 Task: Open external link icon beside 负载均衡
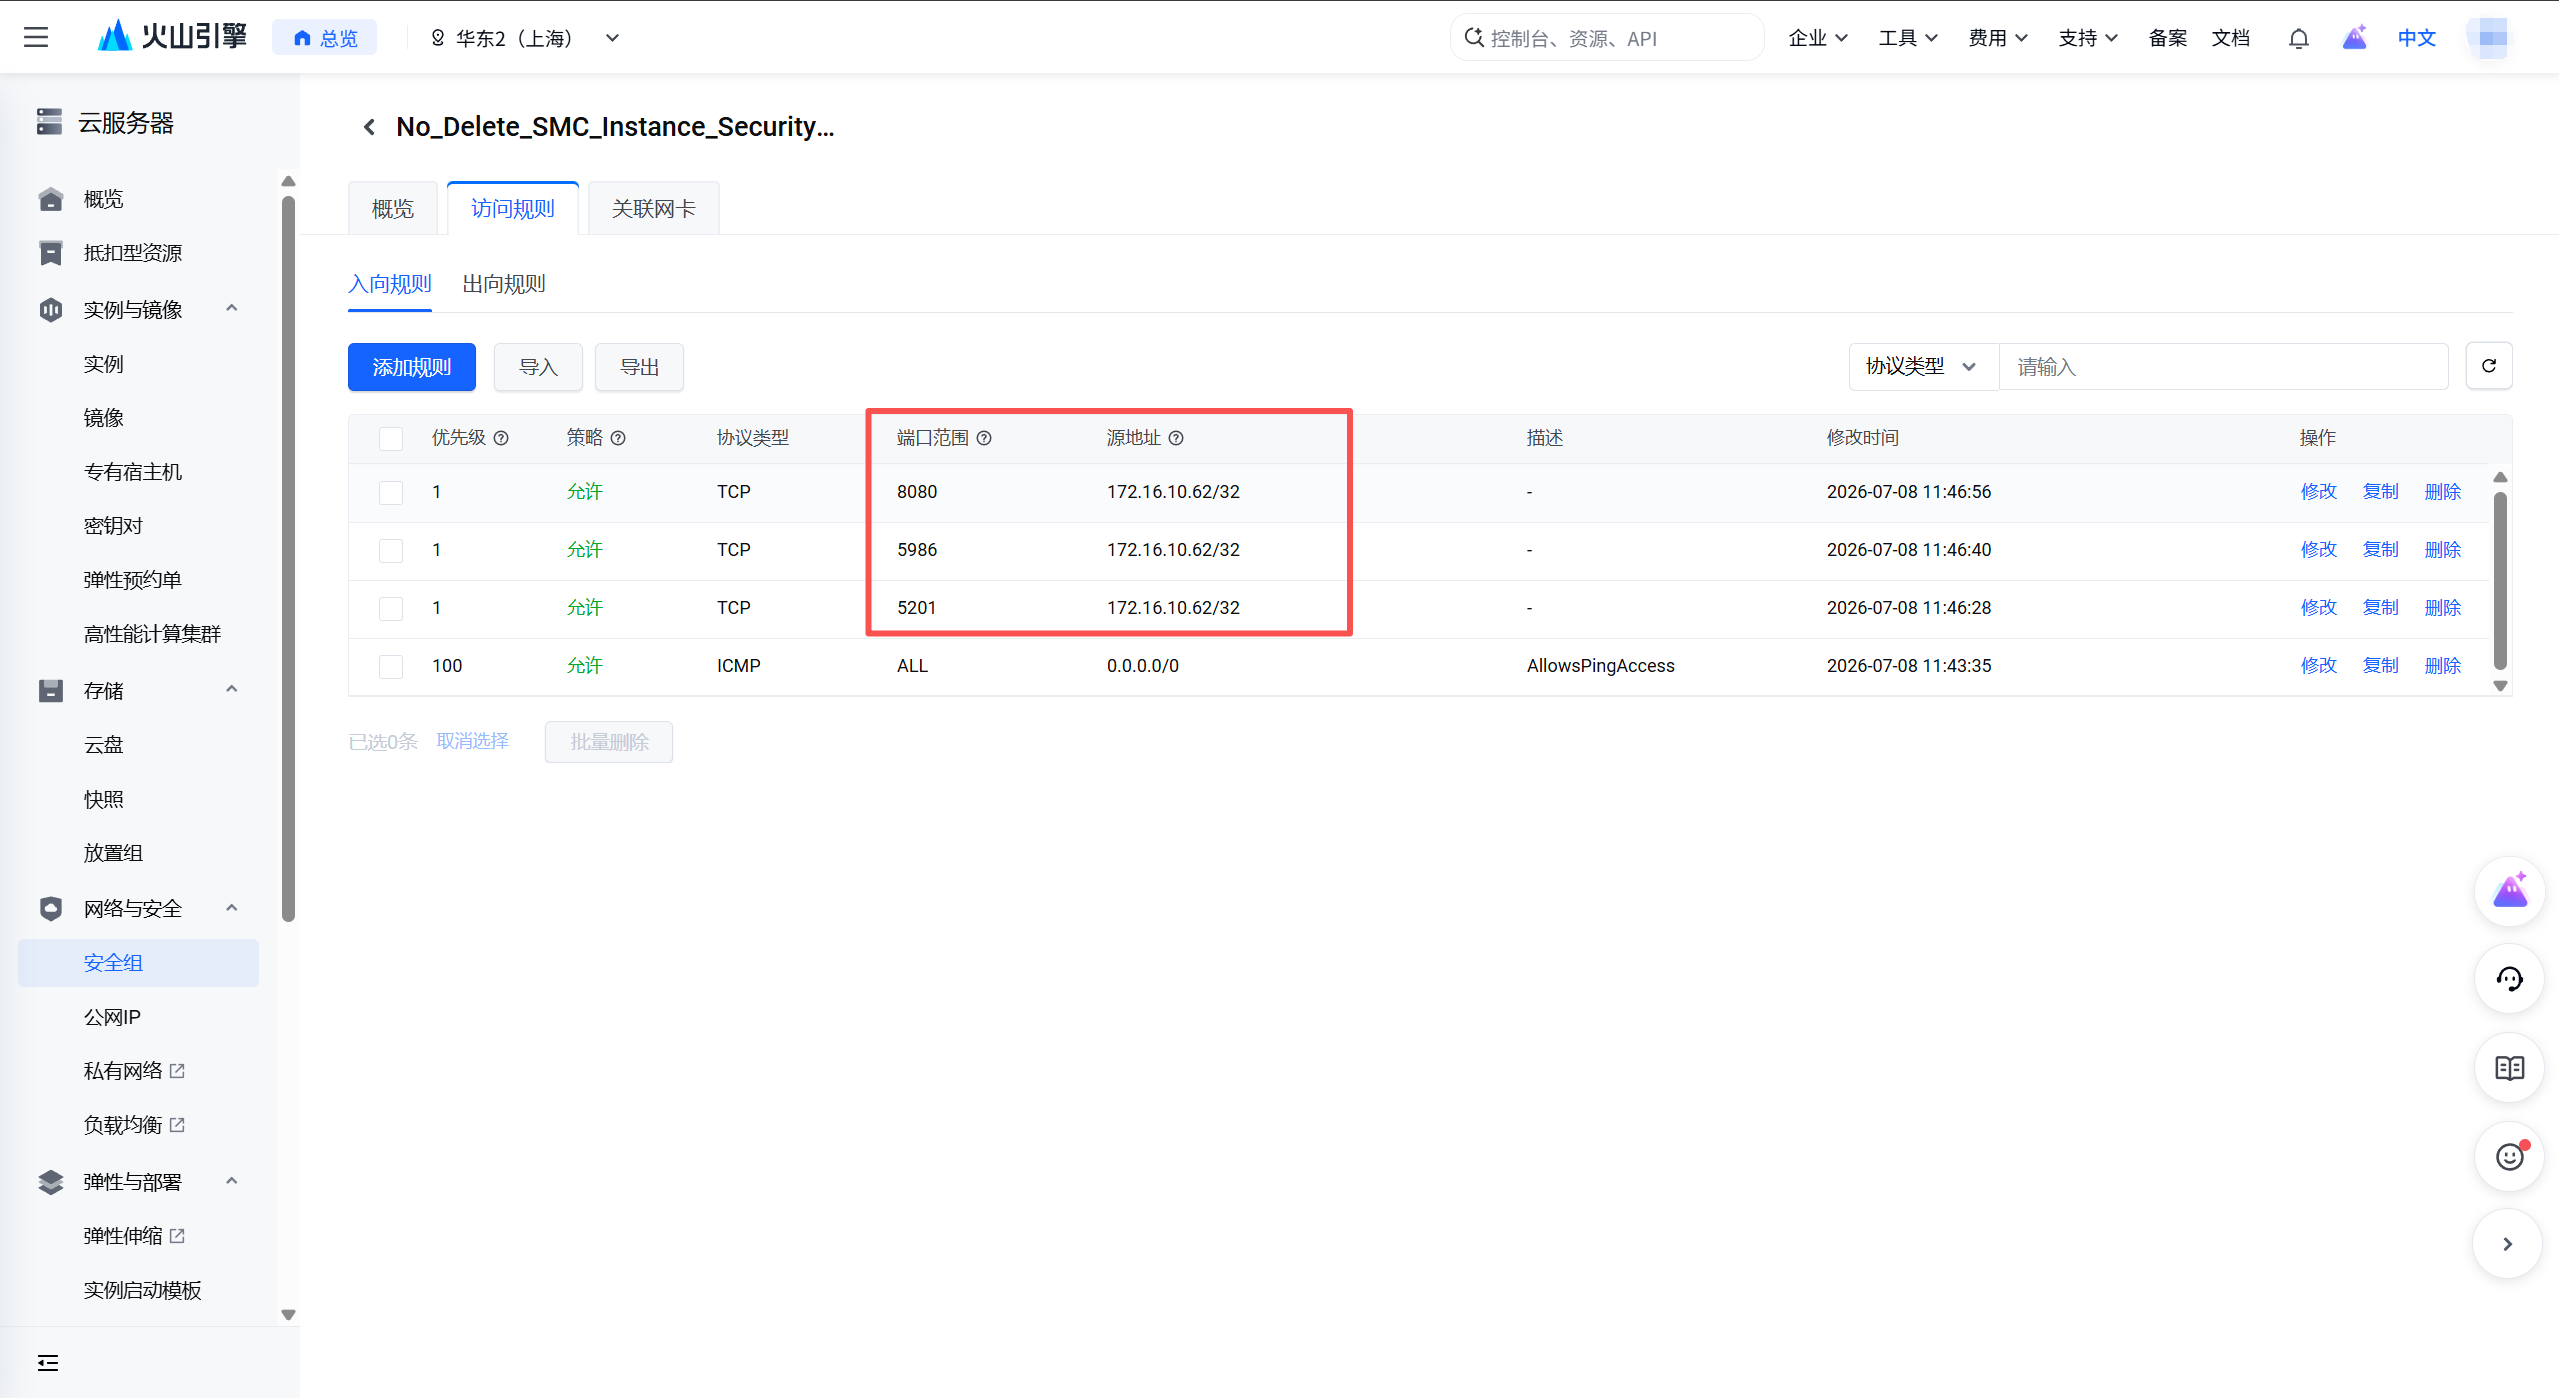click(177, 1125)
